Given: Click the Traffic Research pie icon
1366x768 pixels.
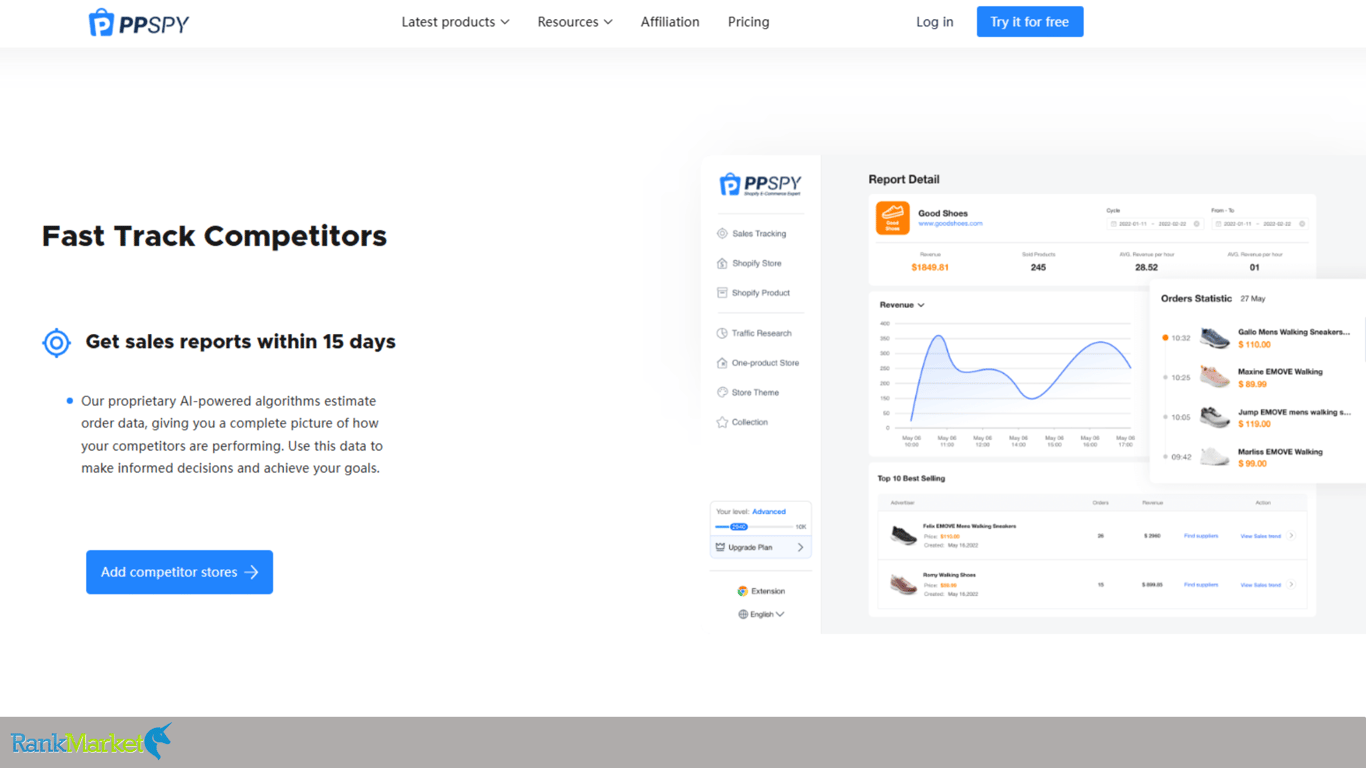Looking at the screenshot, I should (x=722, y=333).
